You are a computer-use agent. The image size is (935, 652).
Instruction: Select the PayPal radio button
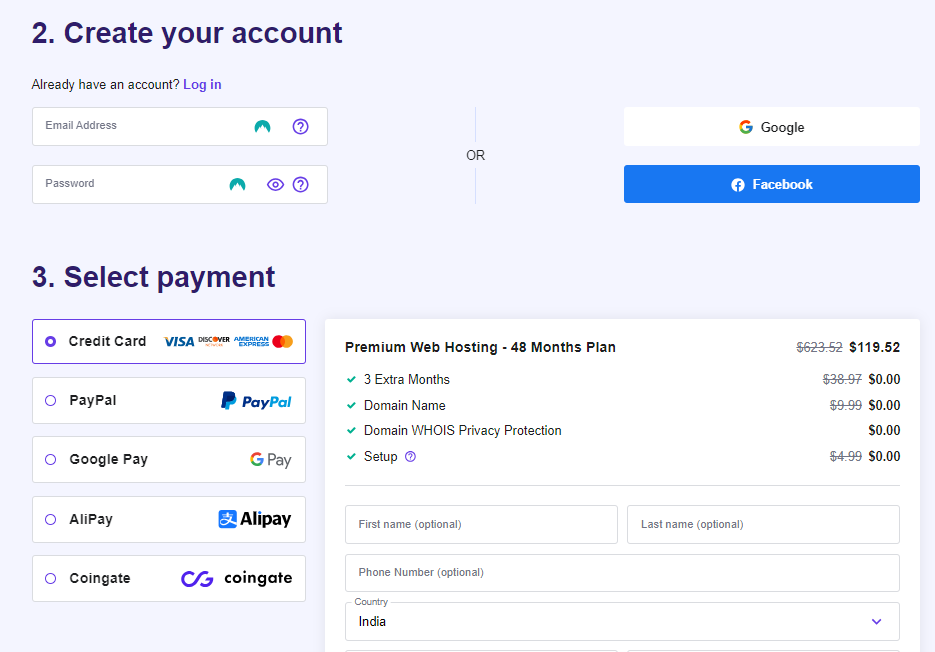click(51, 401)
